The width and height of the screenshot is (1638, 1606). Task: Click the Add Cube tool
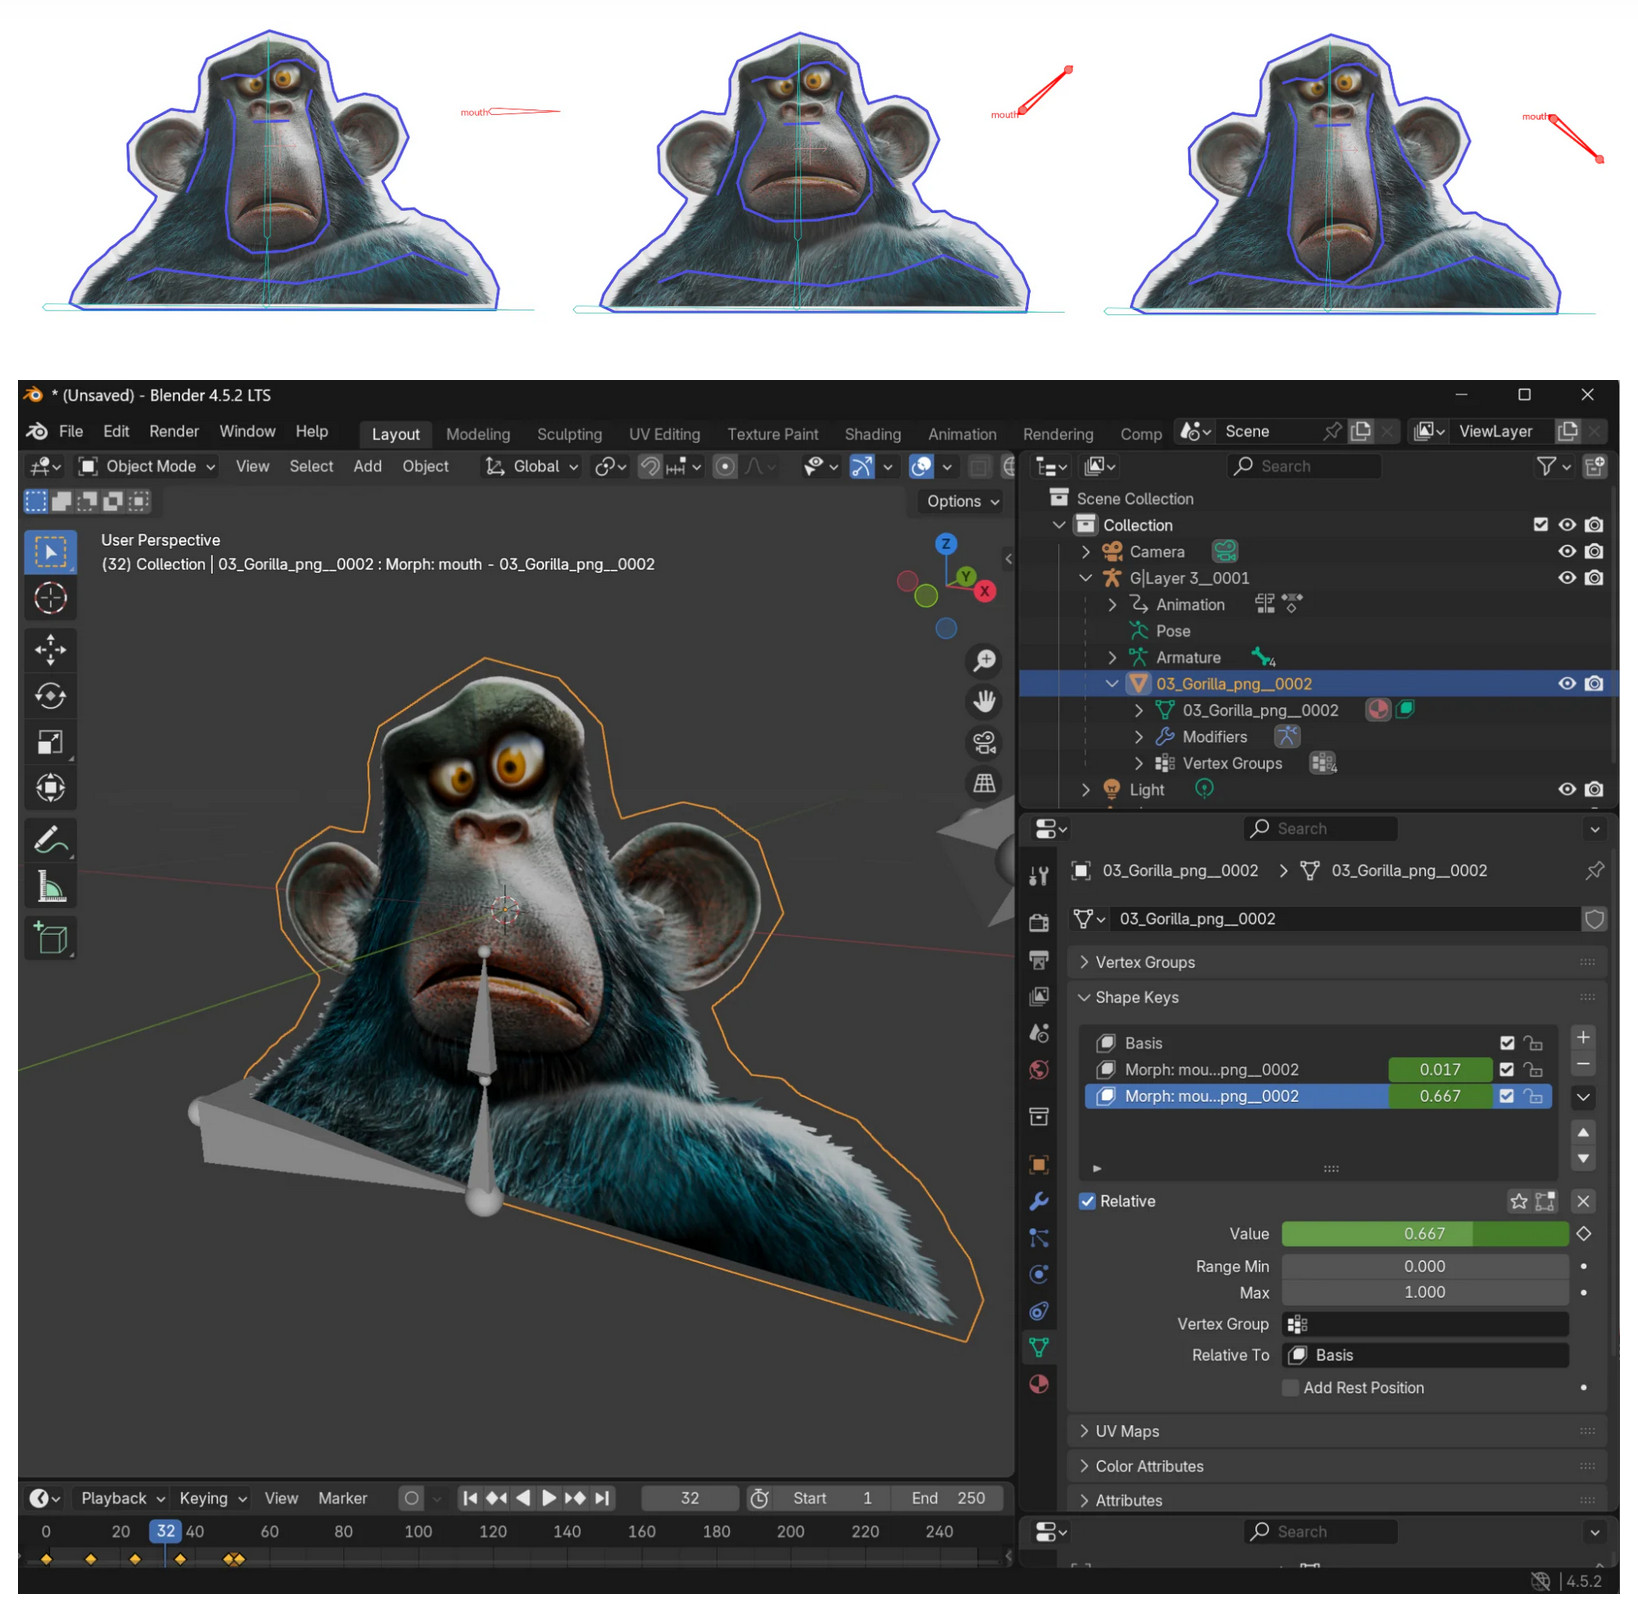pyautogui.click(x=50, y=938)
